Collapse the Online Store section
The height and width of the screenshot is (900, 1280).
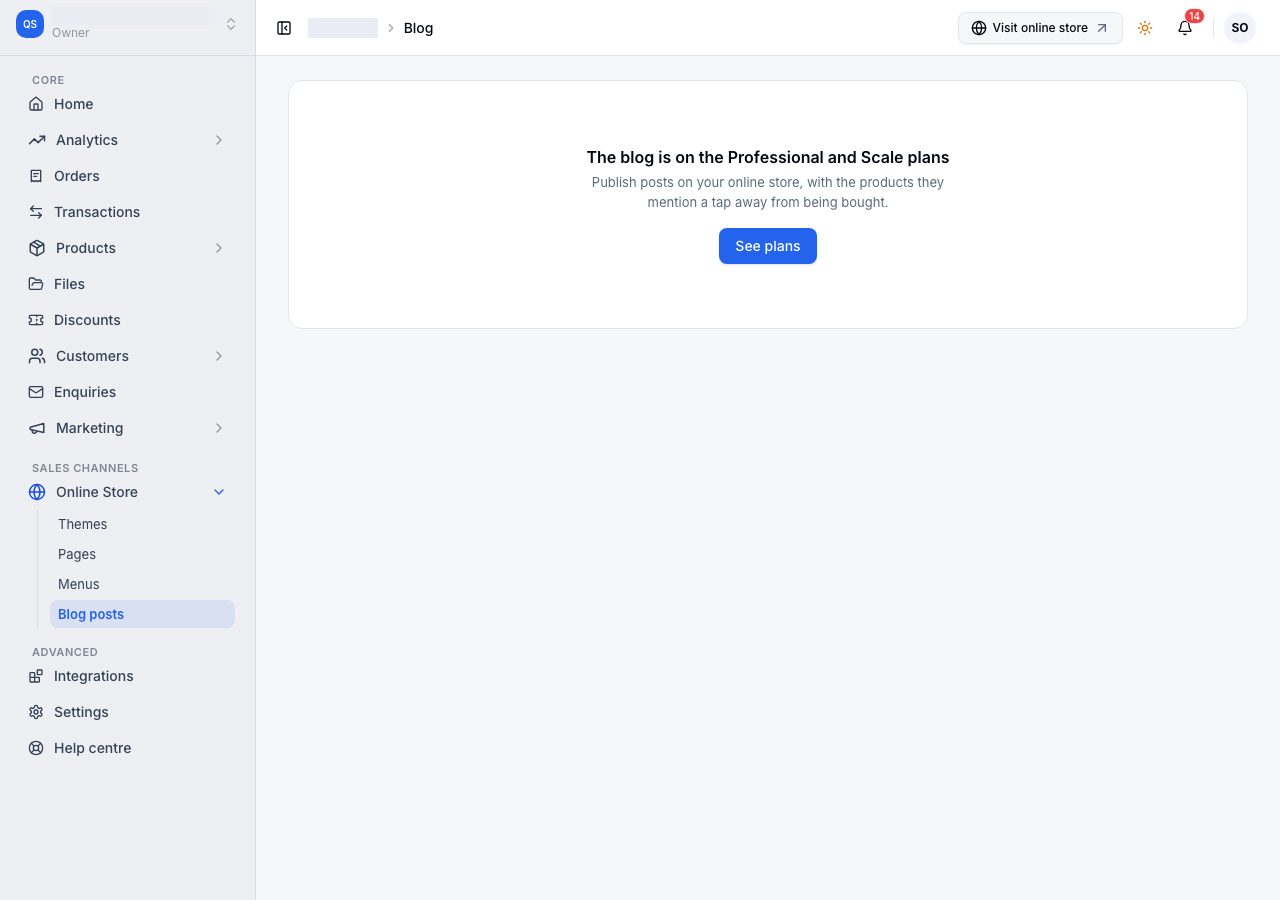tap(219, 492)
